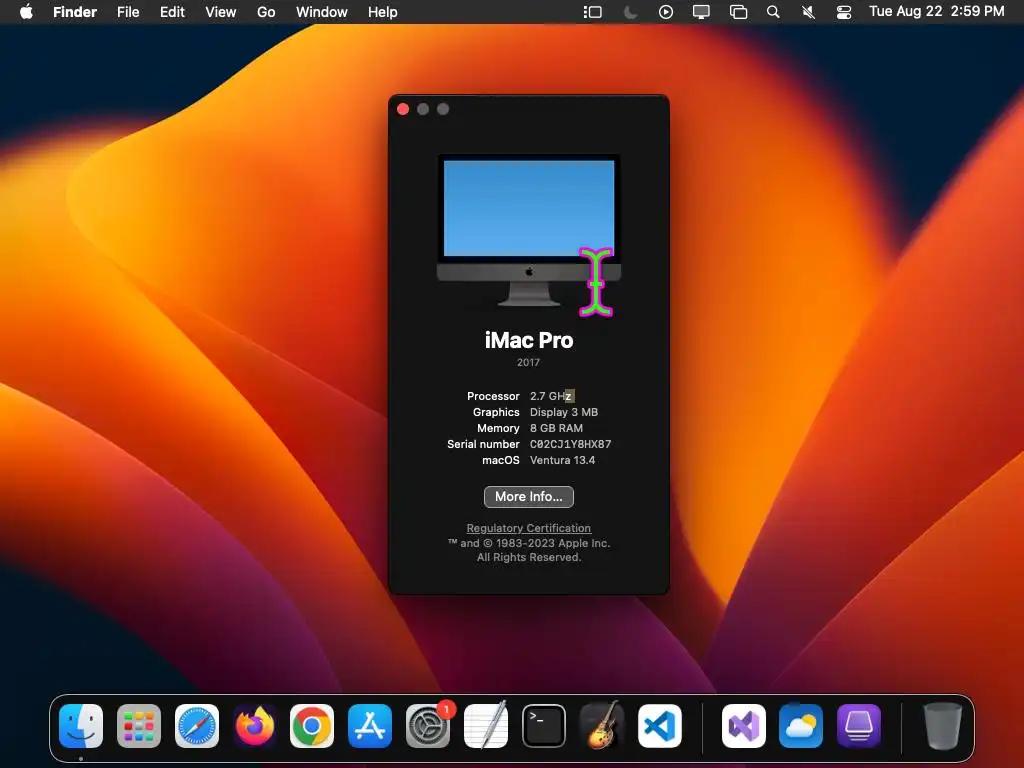The width and height of the screenshot is (1024, 768).
Task: Open the Apple menu
Action: click(26, 12)
